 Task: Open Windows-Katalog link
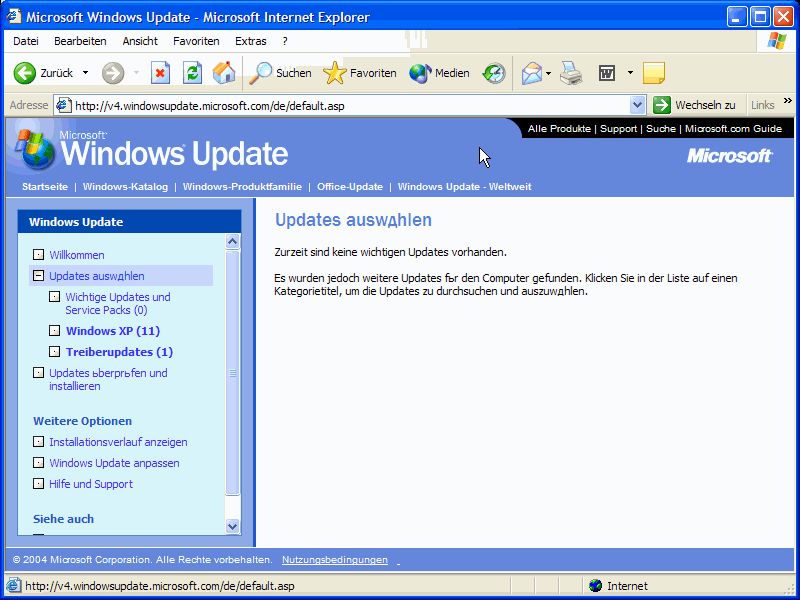pos(125,187)
